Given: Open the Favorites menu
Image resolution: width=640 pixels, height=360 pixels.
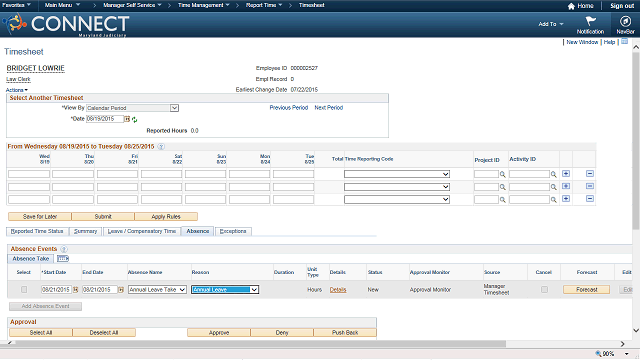Looking at the screenshot, I should 16,5.
